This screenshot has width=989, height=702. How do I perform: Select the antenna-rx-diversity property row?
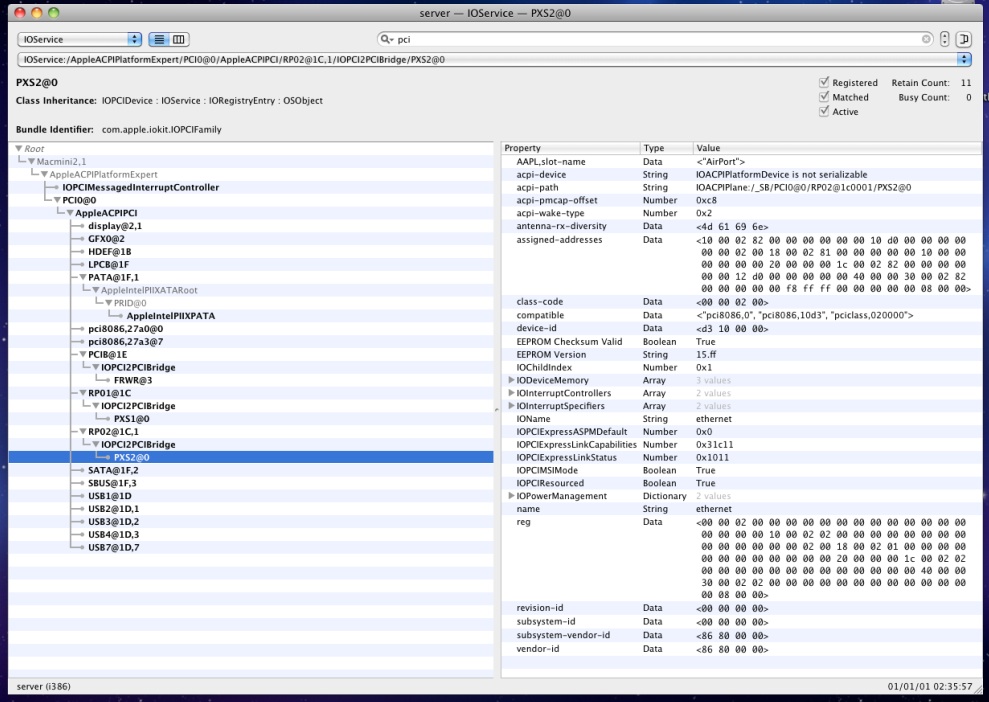(x=741, y=226)
